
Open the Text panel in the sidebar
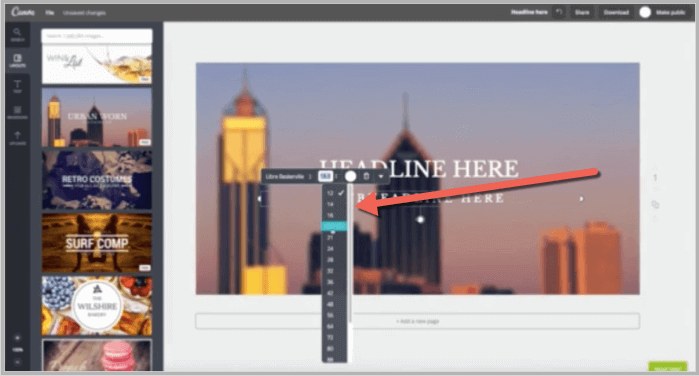17,86
